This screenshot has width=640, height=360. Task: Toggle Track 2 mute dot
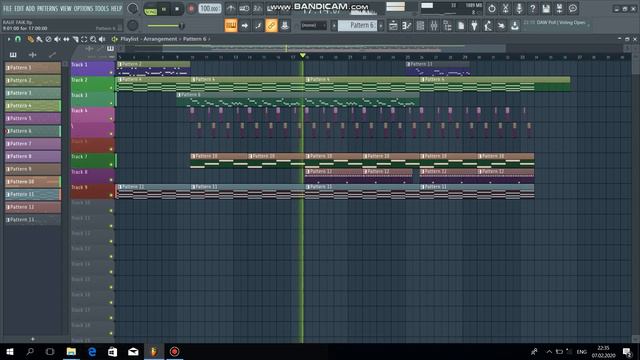[111, 88]
